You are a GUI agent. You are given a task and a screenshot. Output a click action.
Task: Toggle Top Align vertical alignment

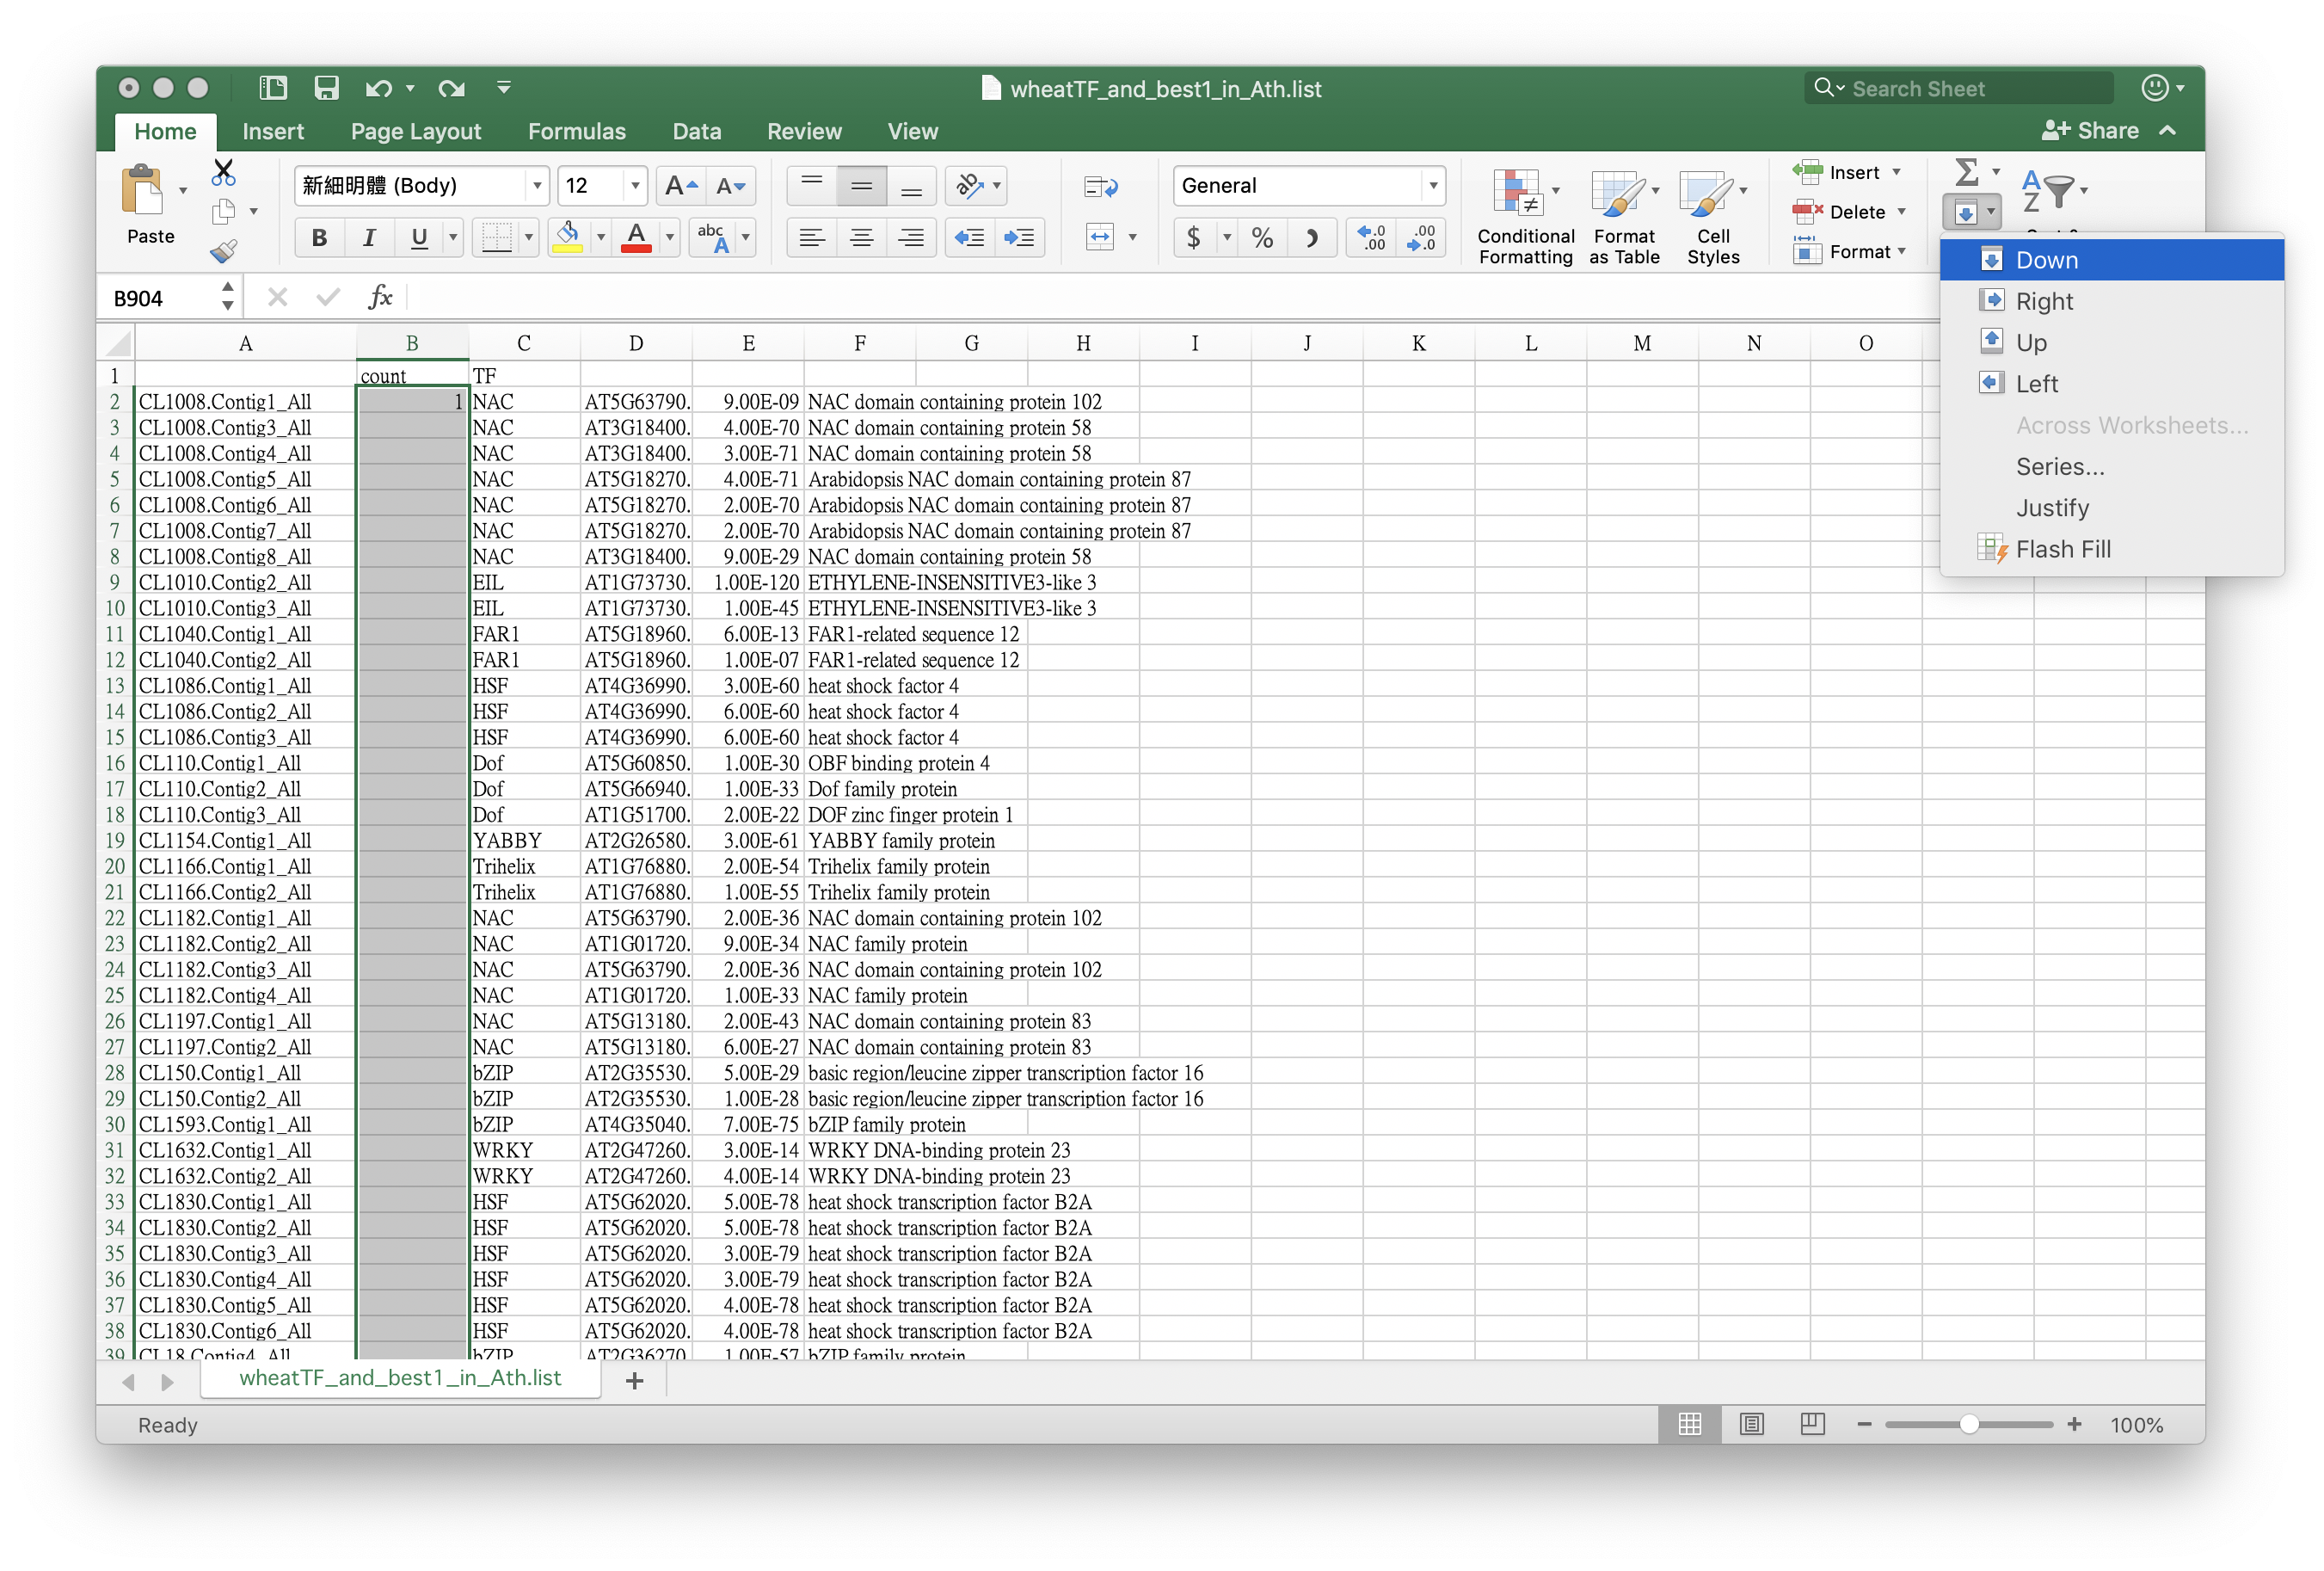coord(811,186)
